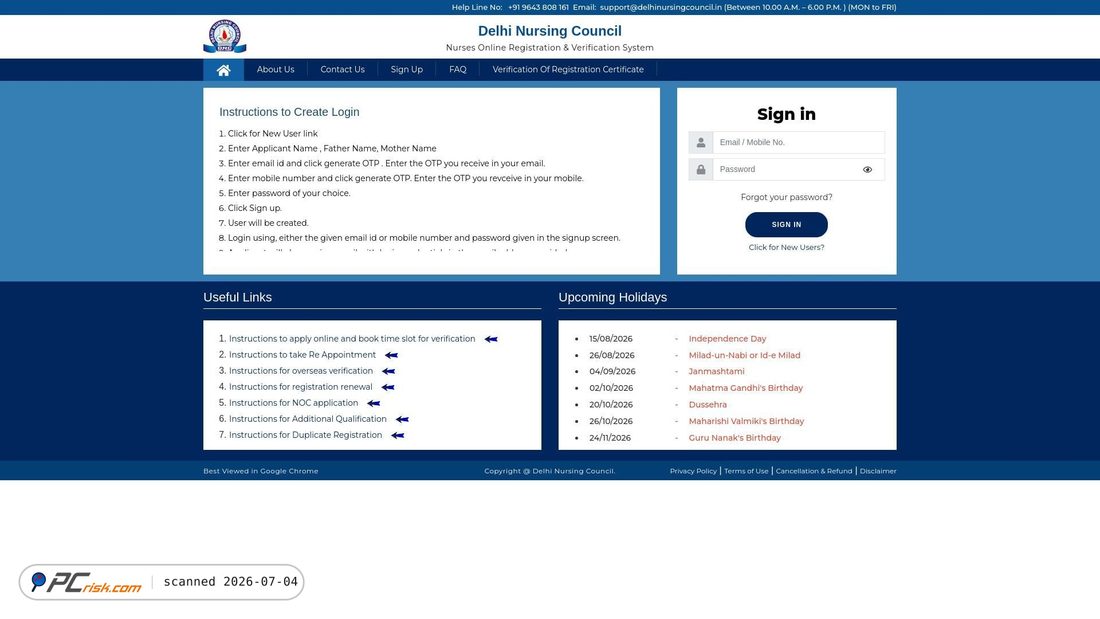The width and height of the screenshot is (1100, 619).
Task: Click arrow icon next to book time slot instructions
Action: click(491, 339)
